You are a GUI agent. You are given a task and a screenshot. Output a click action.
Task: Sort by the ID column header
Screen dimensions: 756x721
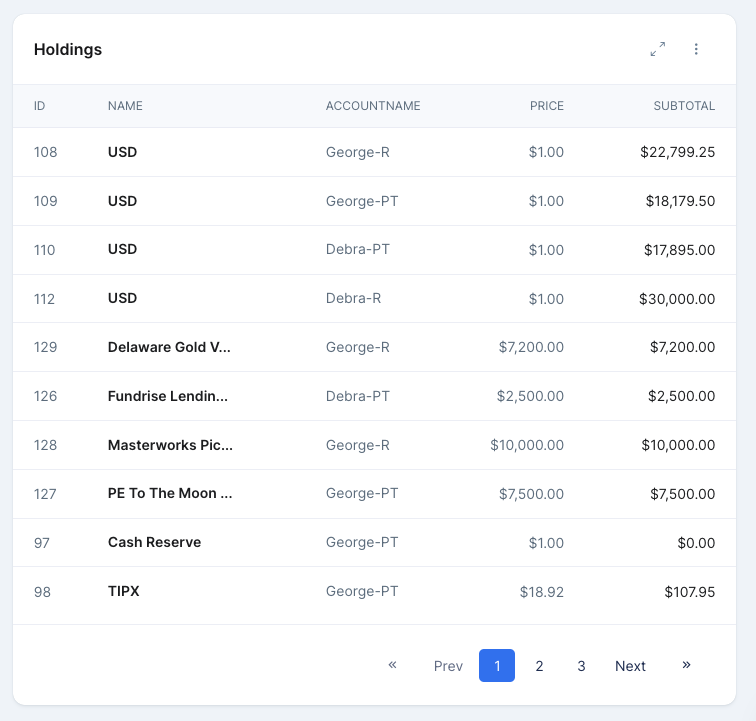(40, 106)
